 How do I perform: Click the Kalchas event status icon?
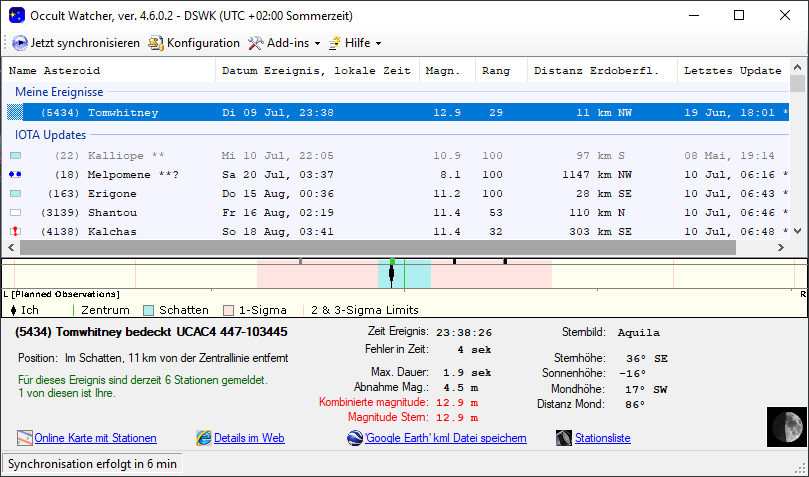15,232
